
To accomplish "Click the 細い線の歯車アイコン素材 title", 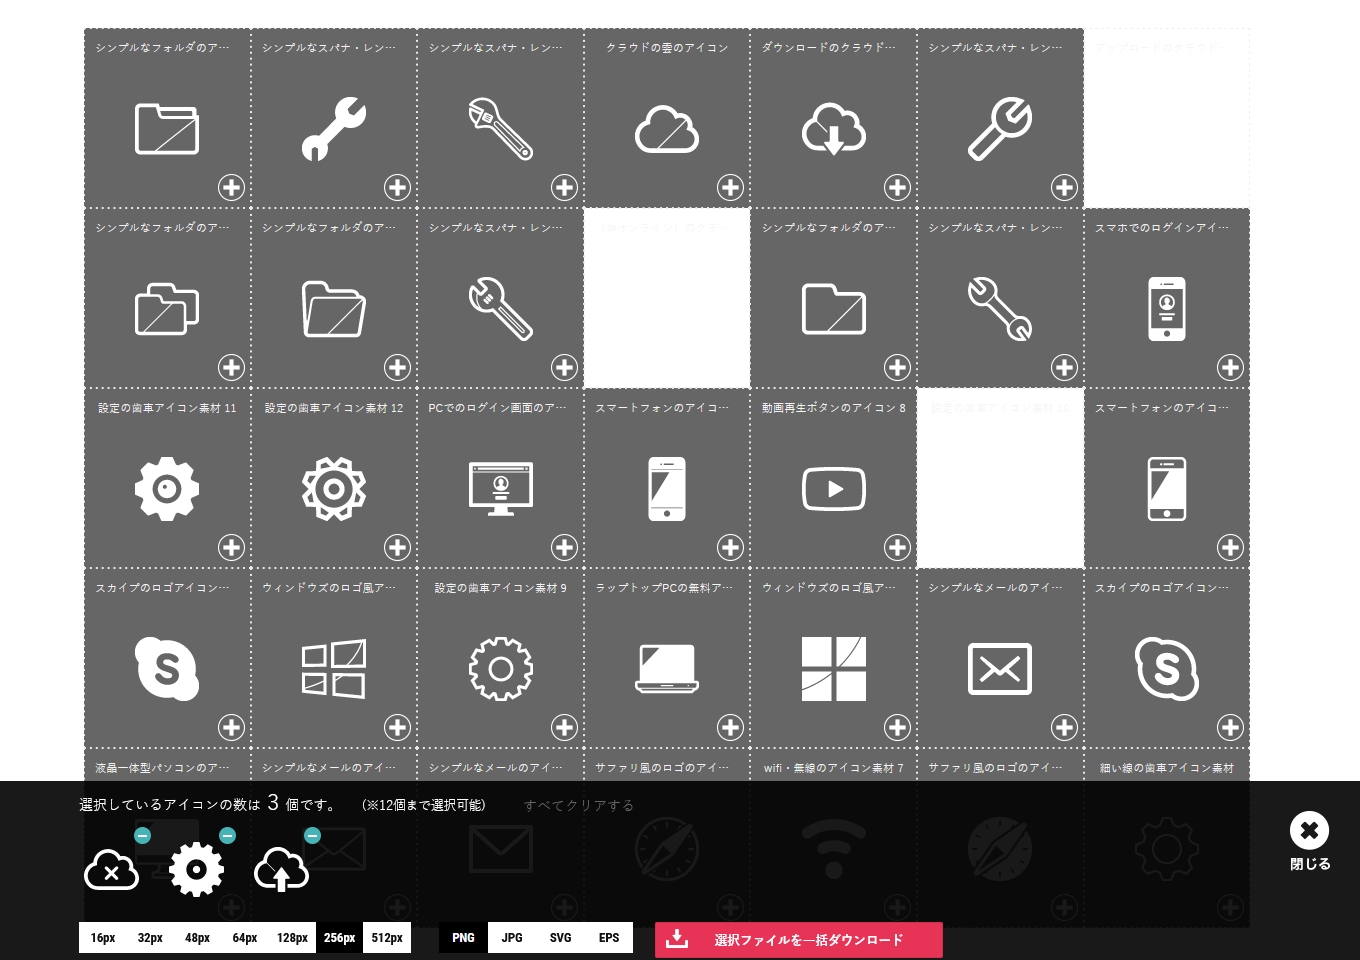I will click(1167, 768).
